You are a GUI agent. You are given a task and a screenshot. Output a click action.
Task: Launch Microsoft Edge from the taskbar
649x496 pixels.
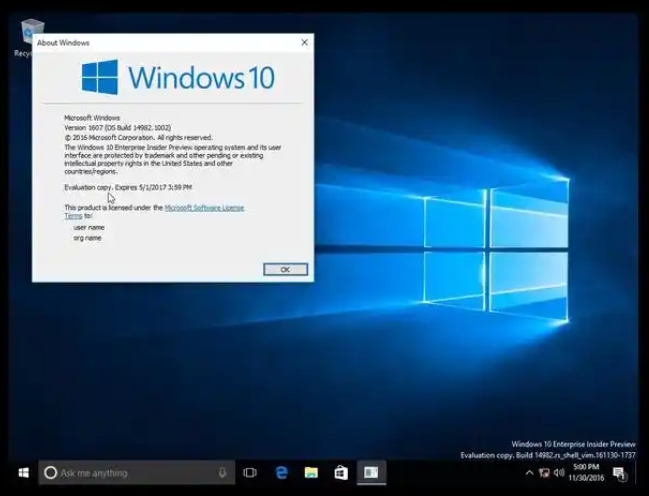[282, 472]
